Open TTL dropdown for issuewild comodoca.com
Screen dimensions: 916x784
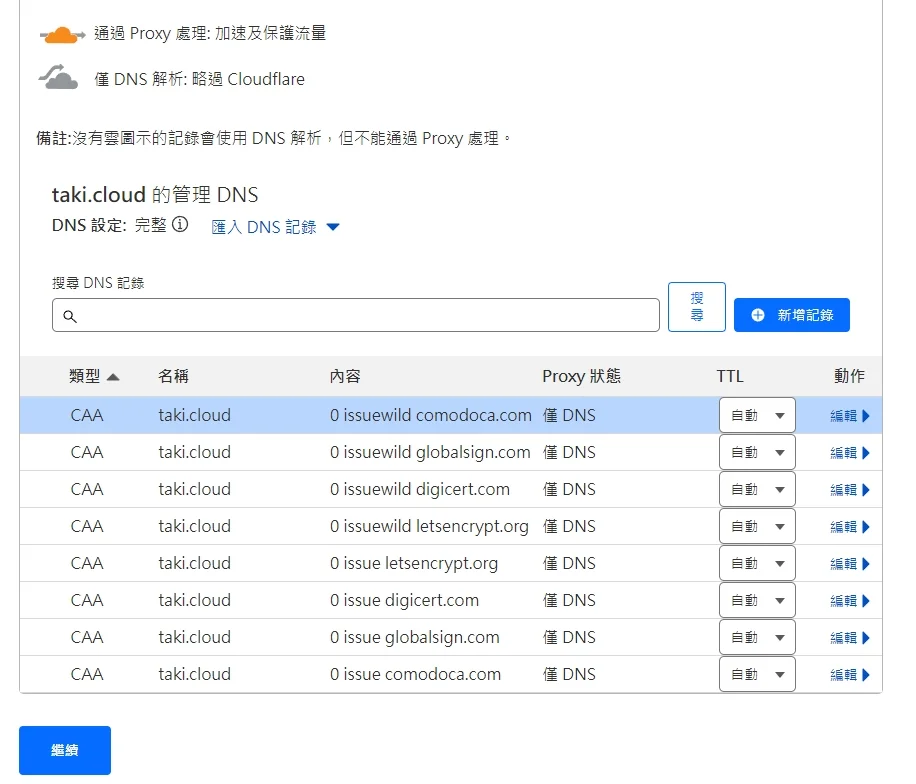(757, 415)
